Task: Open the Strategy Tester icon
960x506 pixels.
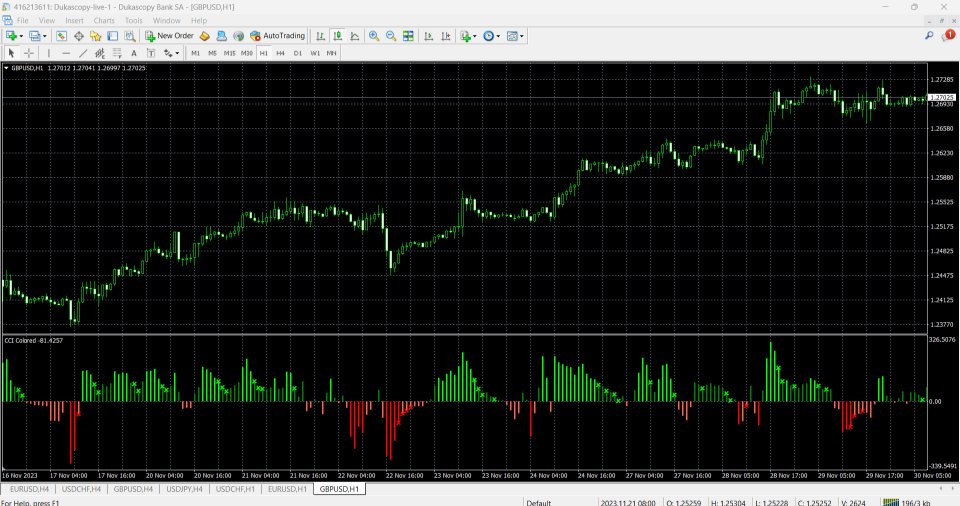Action: (x=130, y=36)
